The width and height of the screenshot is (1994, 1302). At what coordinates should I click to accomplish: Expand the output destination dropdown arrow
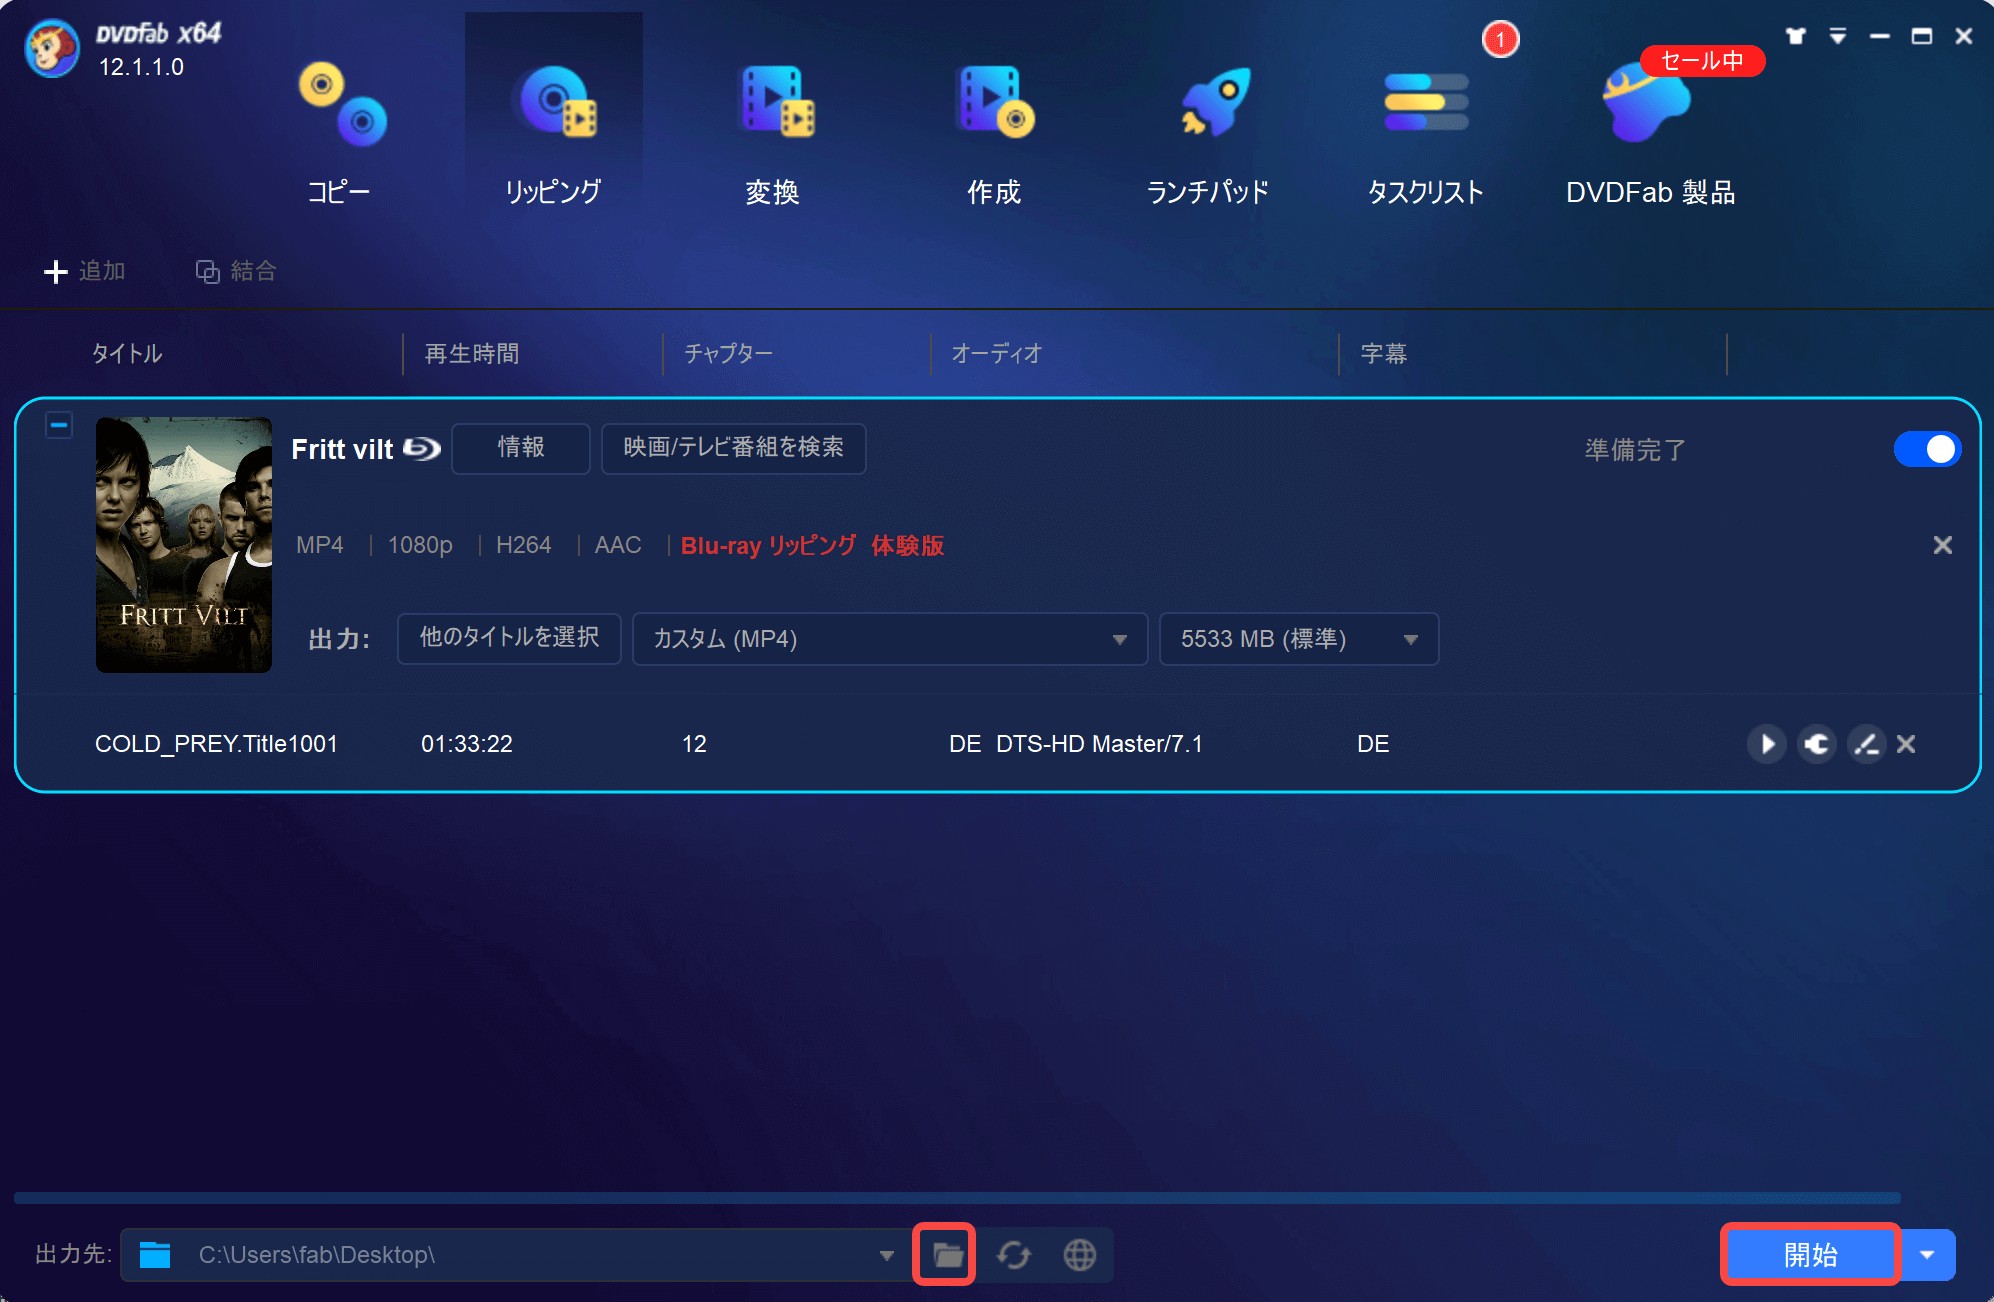pyautogui.click(x=886, y=1255)
